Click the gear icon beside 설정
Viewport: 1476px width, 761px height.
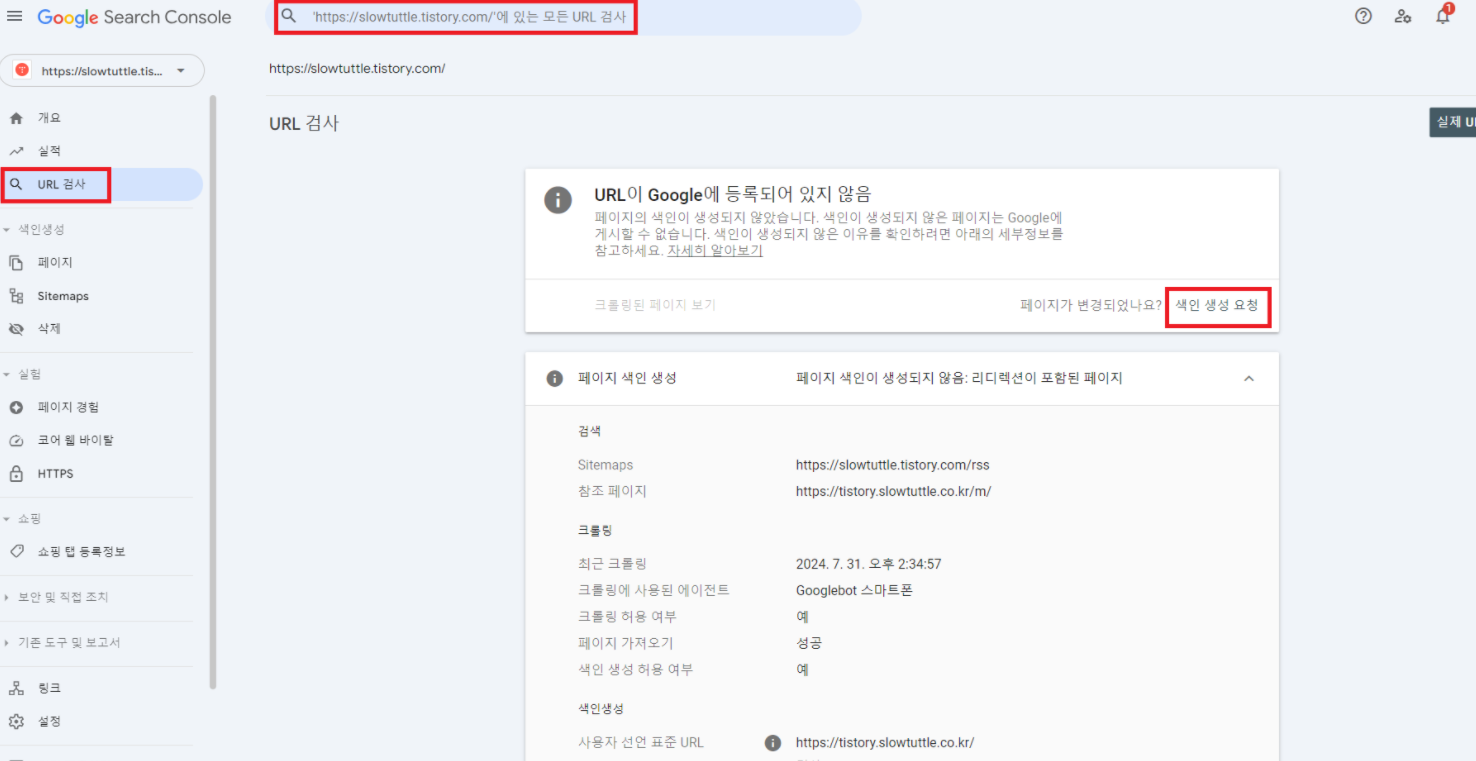click(x=16, y=721)
